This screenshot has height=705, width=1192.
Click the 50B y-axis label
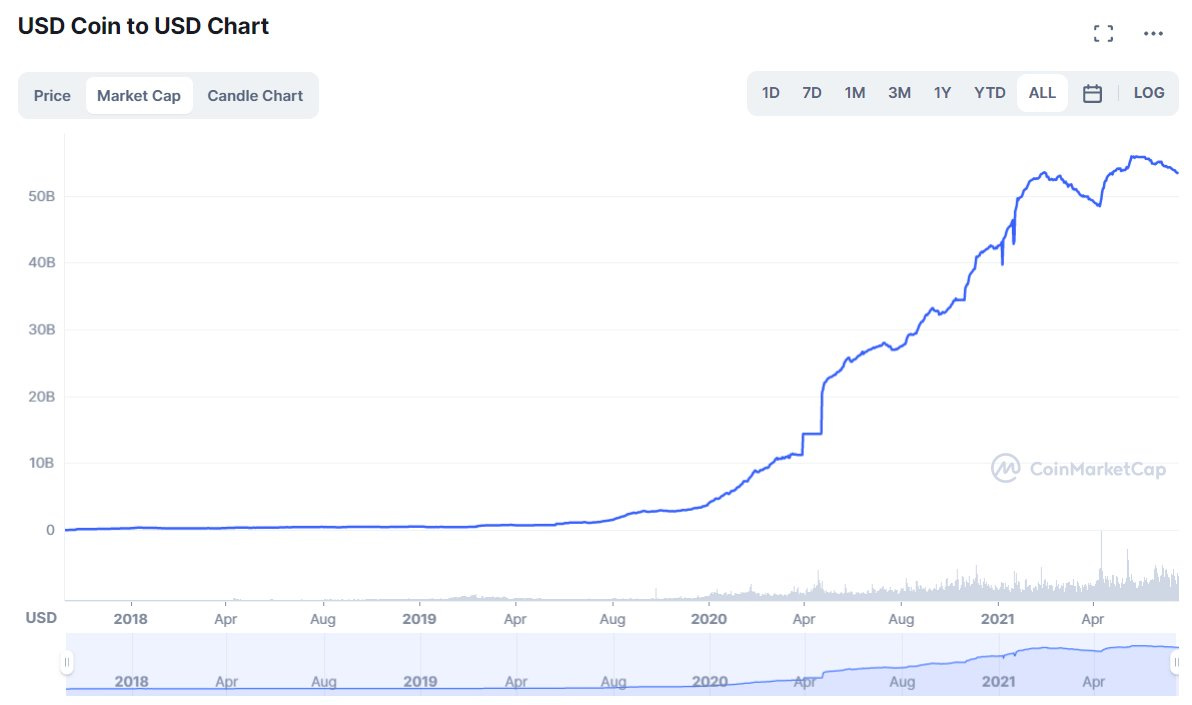pyautogui.click(x=42, y=196)
